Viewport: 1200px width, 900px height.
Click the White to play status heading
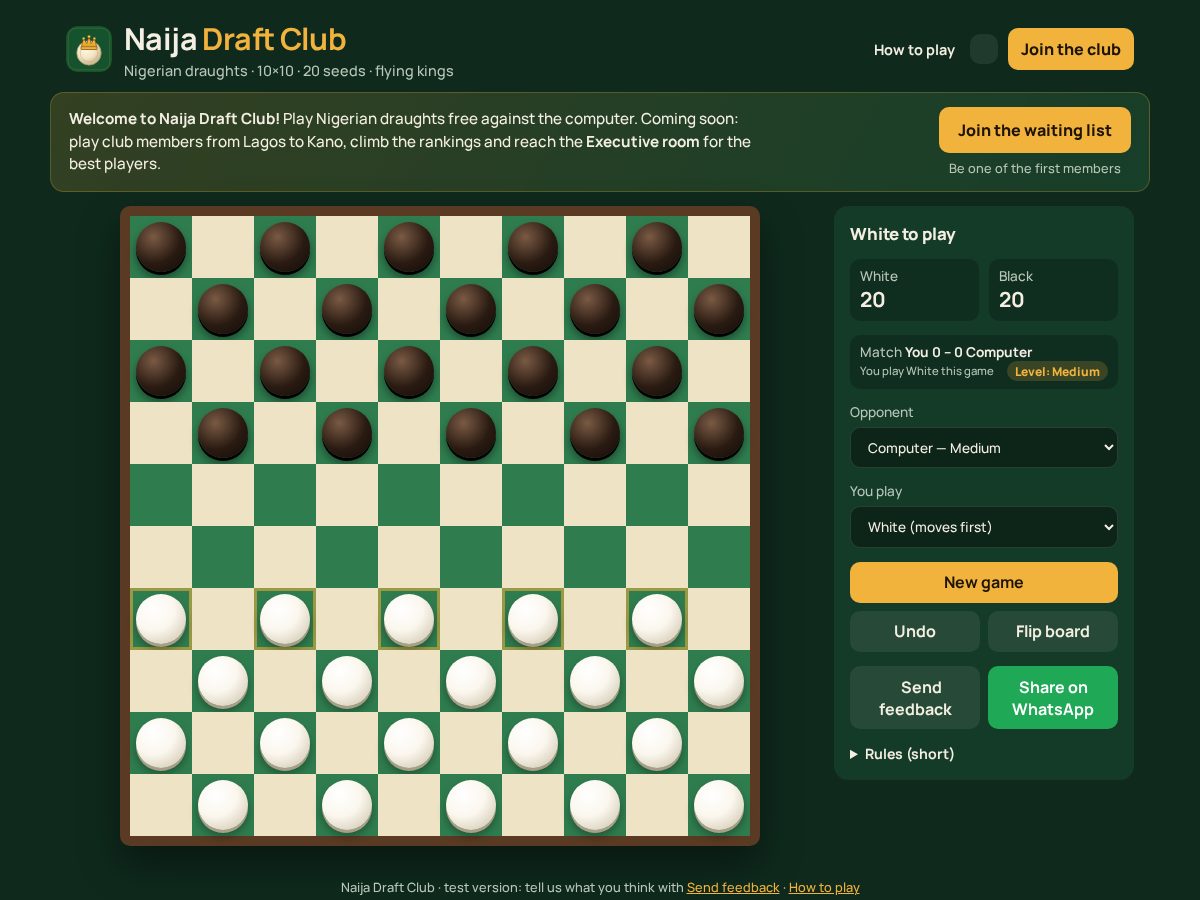pyautogui.click(x=903, y=234)
